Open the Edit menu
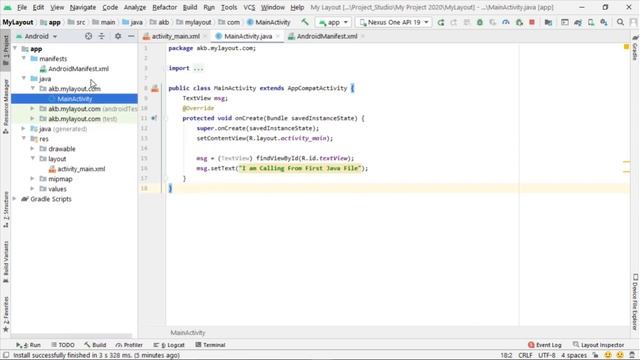Screen dimensions: 640x360 (38, 7)
